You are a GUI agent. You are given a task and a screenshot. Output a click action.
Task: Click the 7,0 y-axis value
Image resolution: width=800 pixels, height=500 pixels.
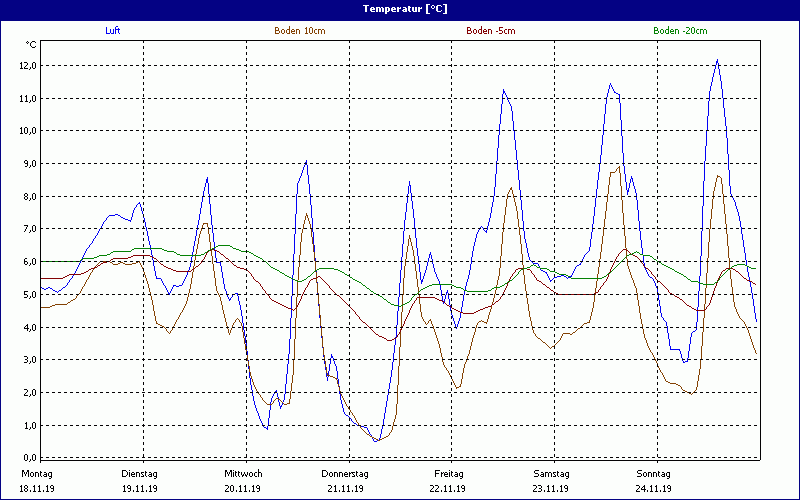point(29,229)
